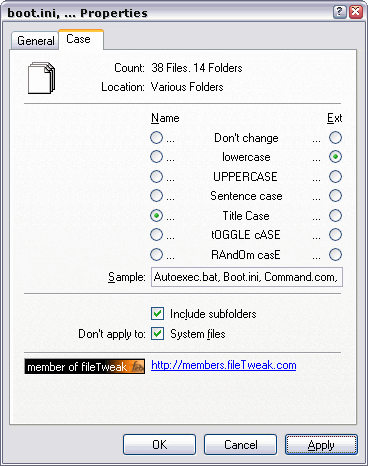Select Name RAndOm casE radio button
Screen dimensions: 368x466
[156, 254]
